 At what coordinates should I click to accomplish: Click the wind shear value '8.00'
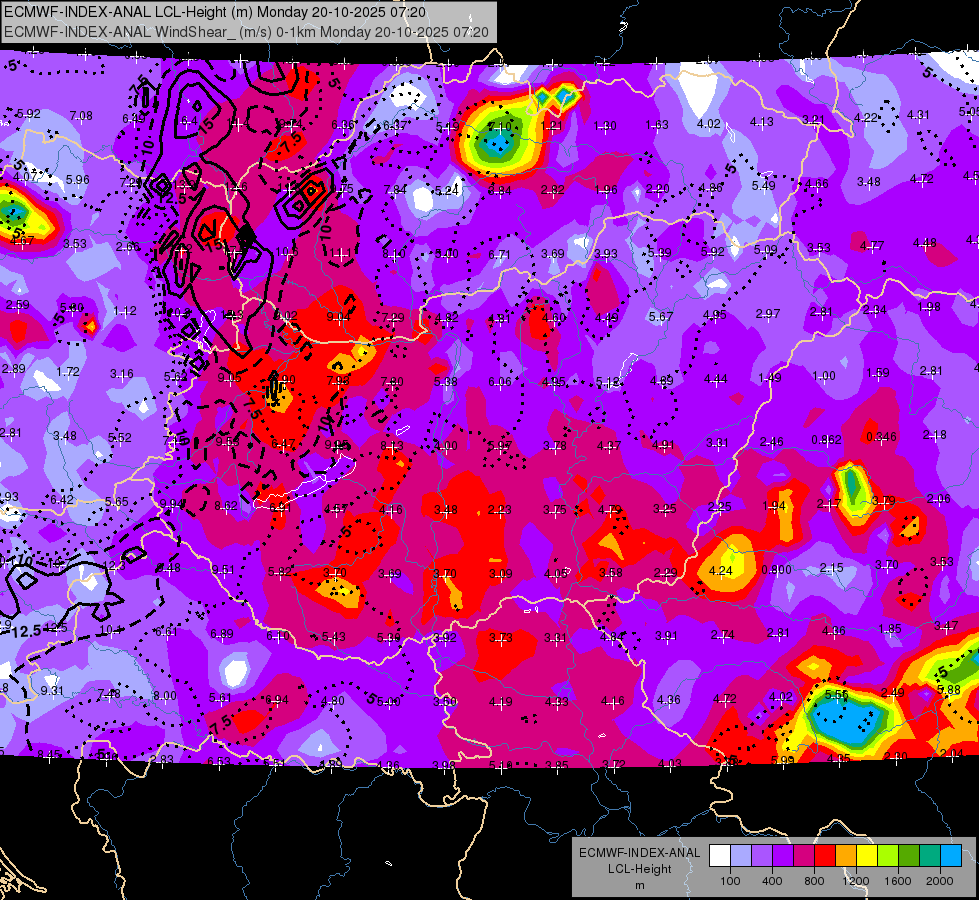(165, 696)
